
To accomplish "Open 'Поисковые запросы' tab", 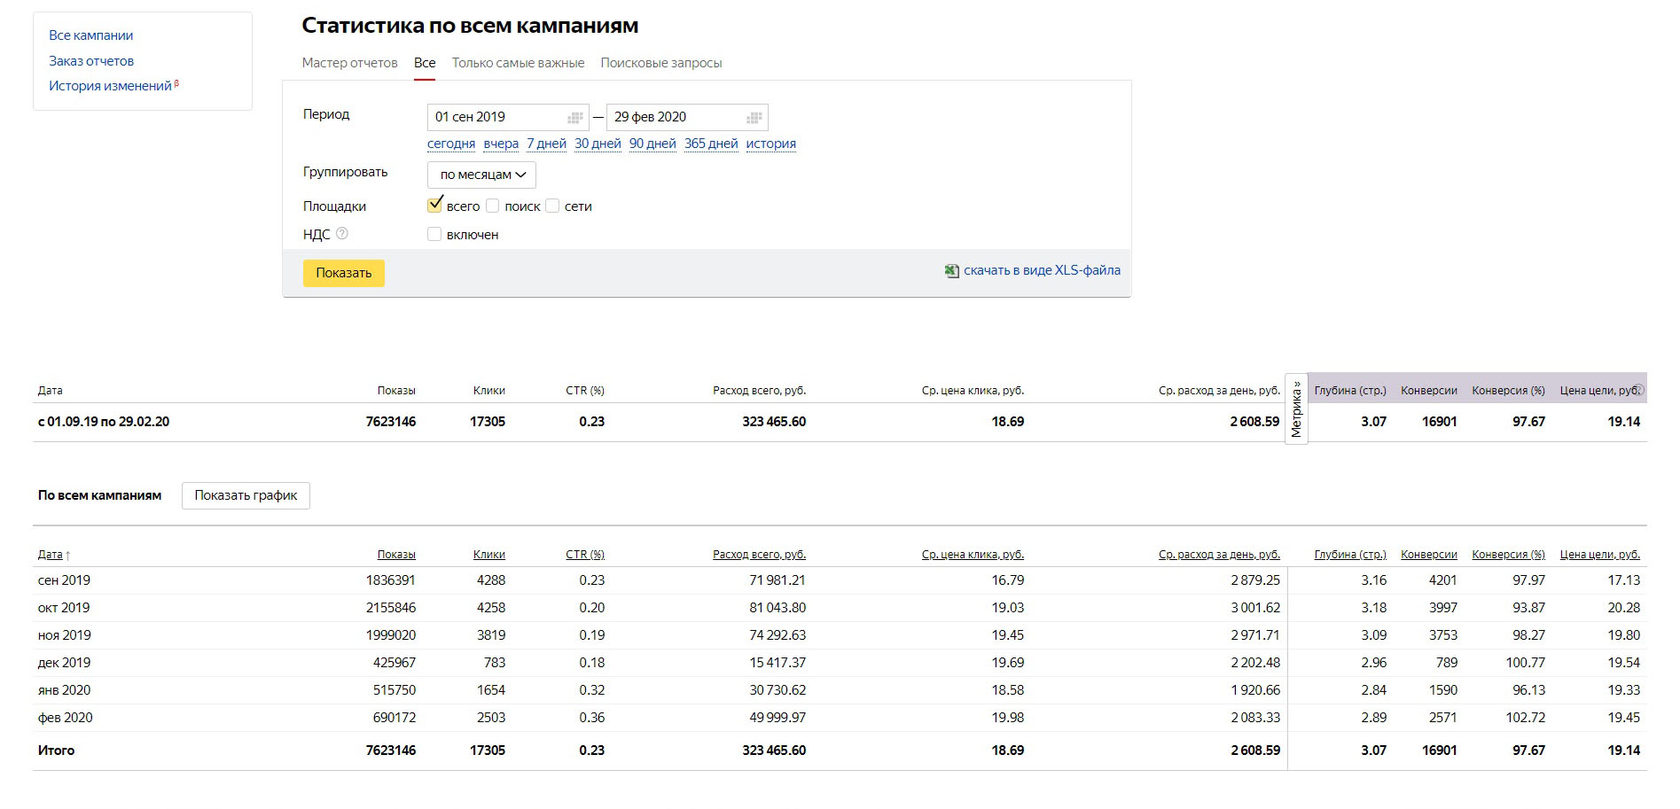I will coord(661,63).
